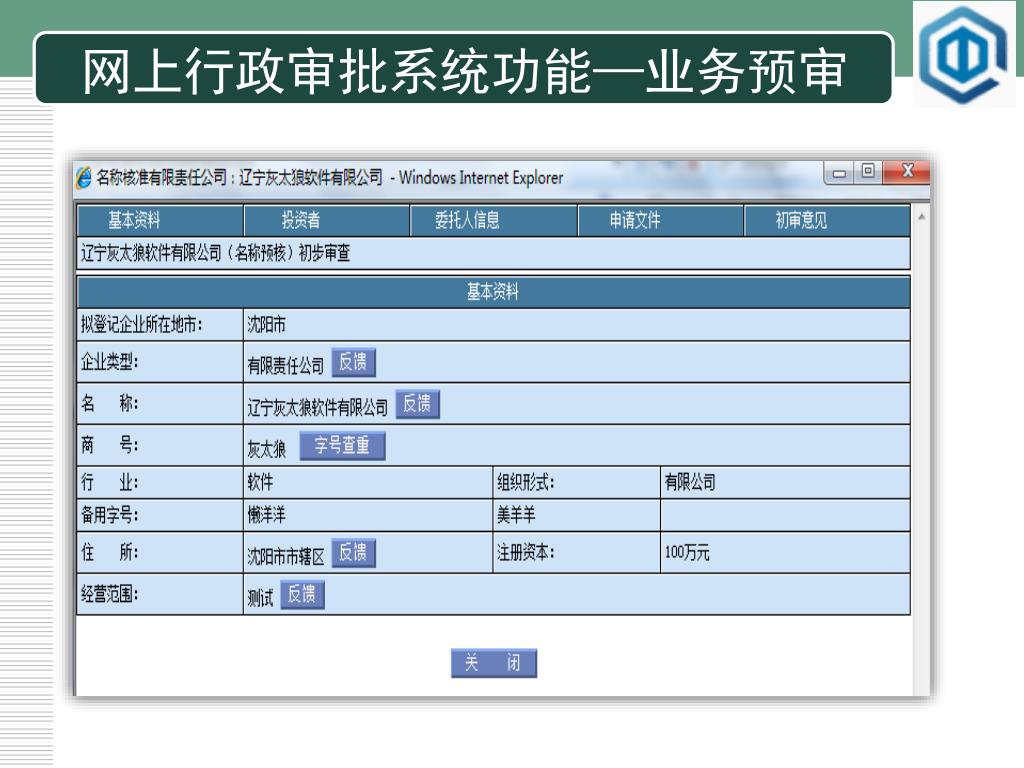Viewport: 1024px width, 768px height.
Task: Click the scrollbar up arrow
Action: click(x=921, y=216)
